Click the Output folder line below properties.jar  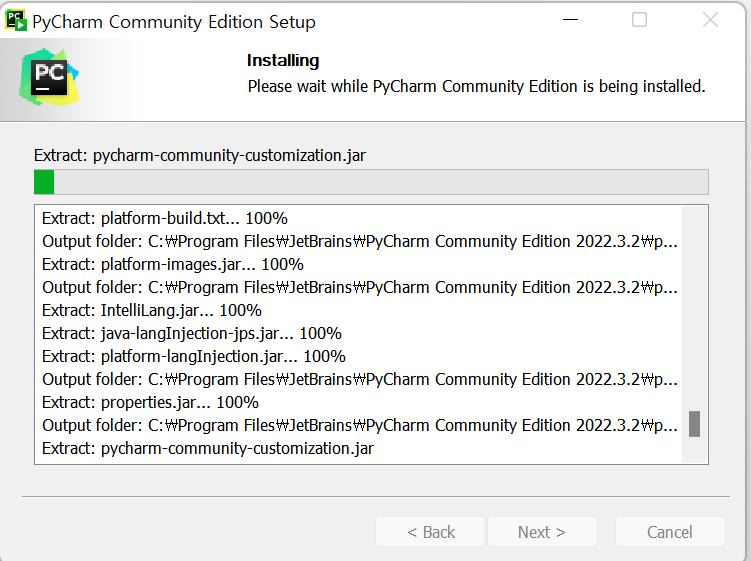[x=360, y=425]
